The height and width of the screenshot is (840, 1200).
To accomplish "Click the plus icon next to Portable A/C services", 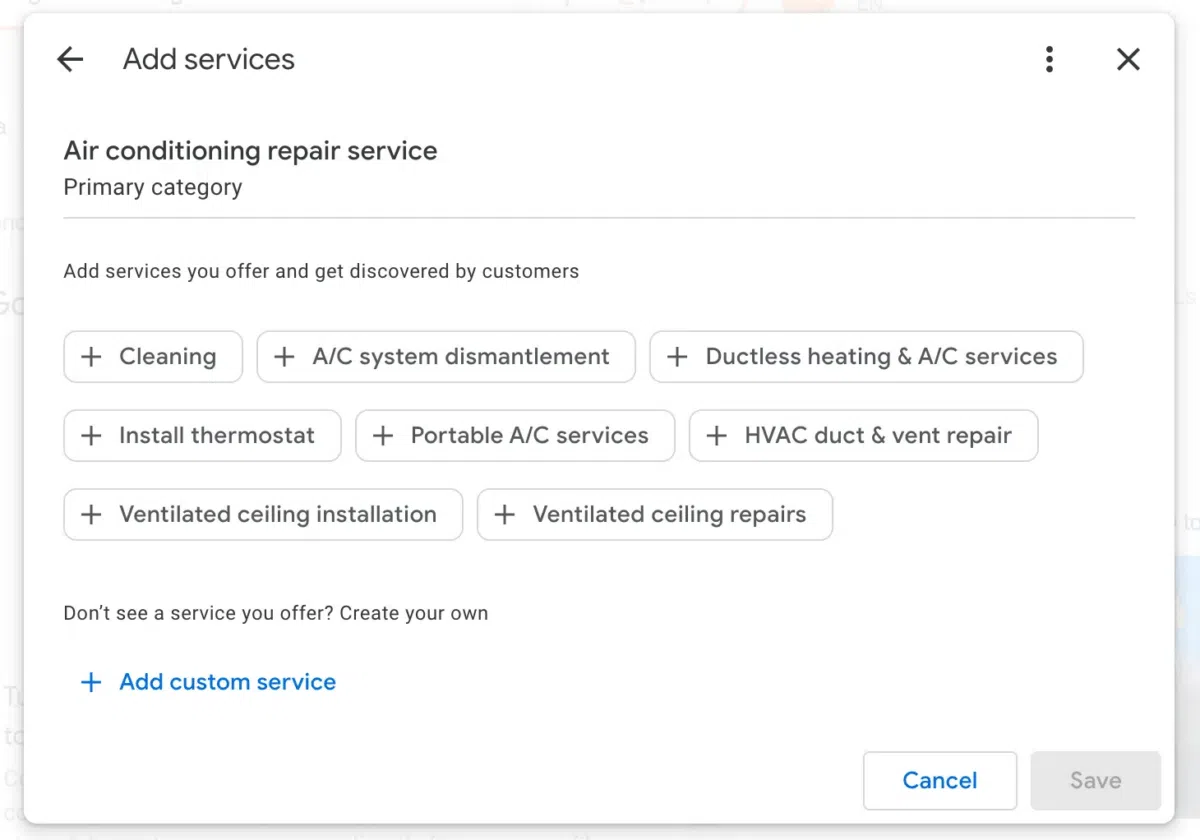I will [x=381, y=435].
